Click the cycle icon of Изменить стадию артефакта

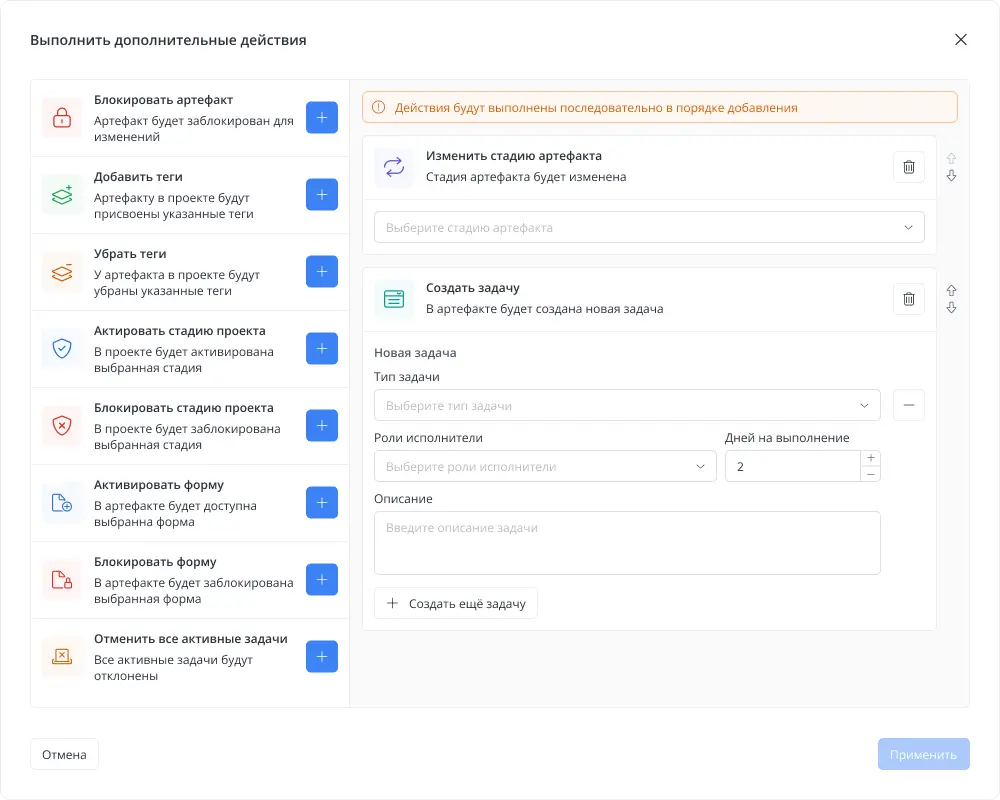click(x=394, y=167)
